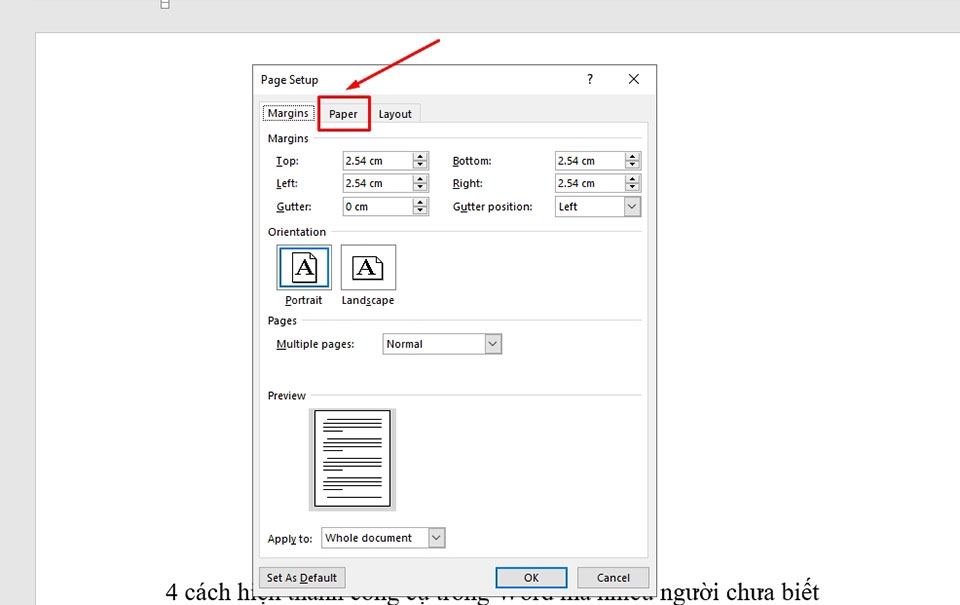The width and height of the screenshot is (960, 605).
Task: Open the Gutter position dropdown
Action: (x=598, y=206)
